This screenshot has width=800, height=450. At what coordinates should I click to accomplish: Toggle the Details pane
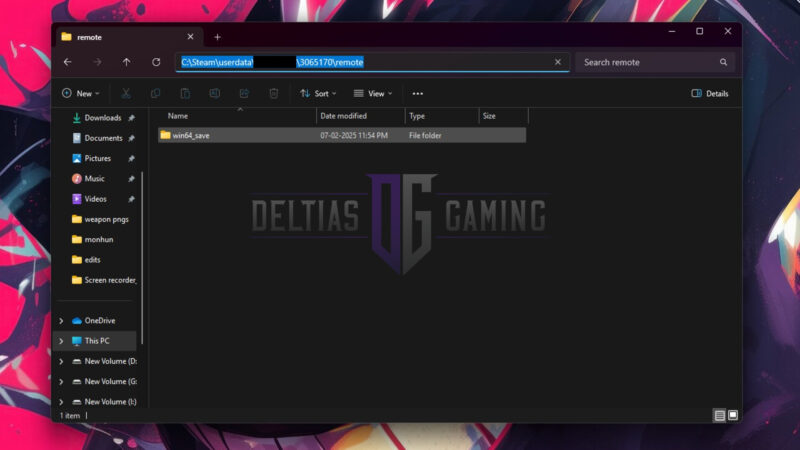pyautogui.click(x=710, y=93)
